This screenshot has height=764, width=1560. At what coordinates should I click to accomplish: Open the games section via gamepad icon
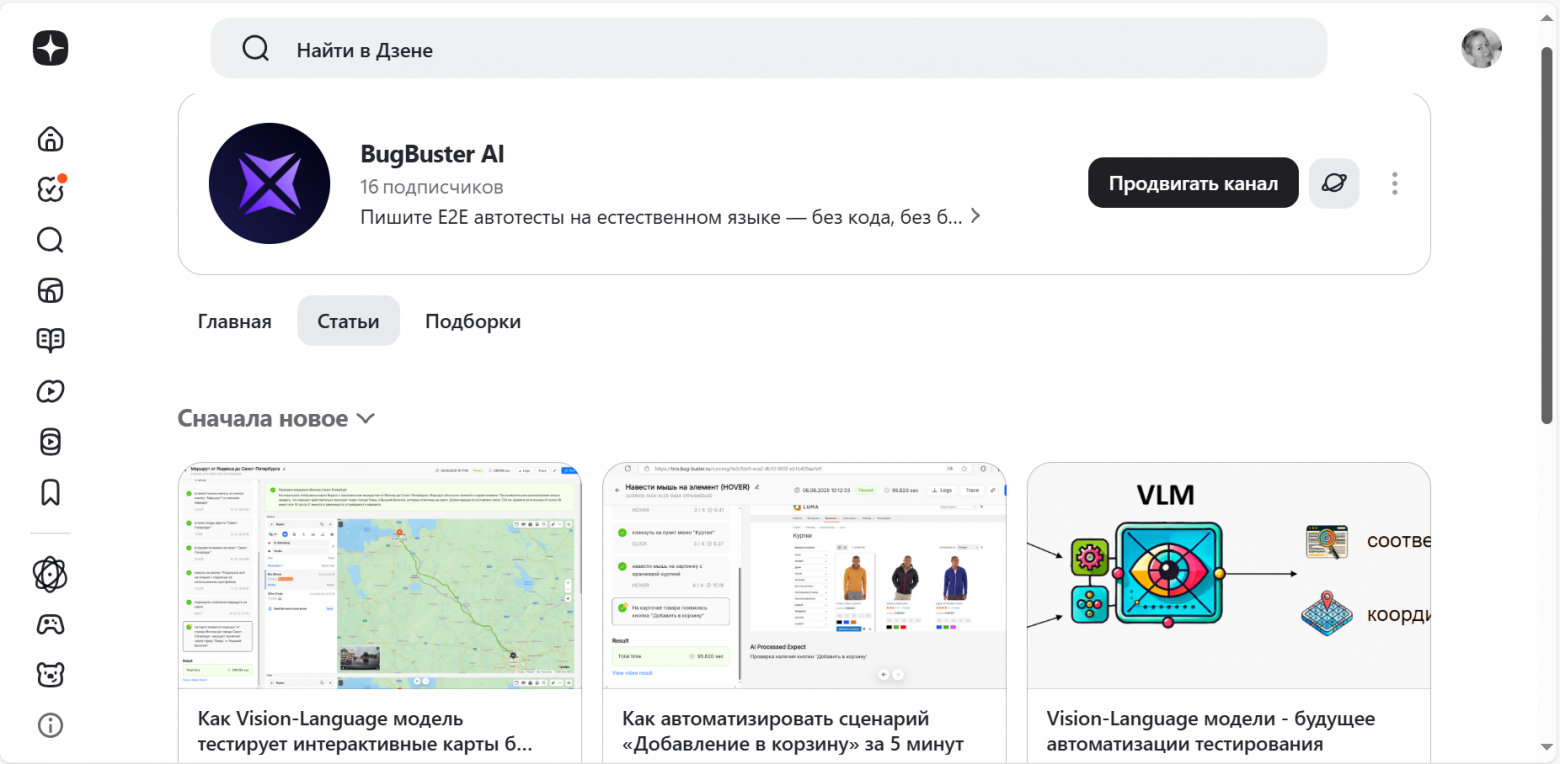pos(49,624)
